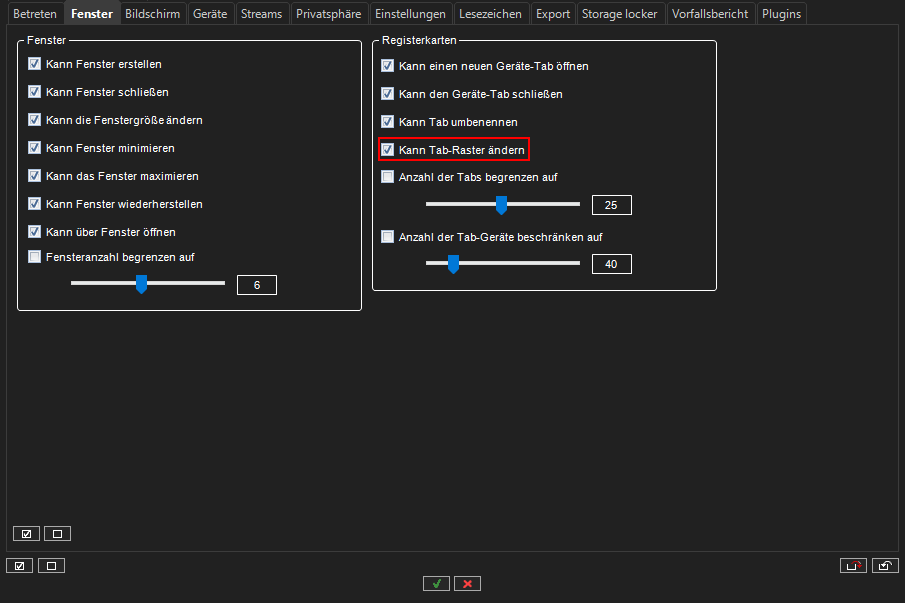Enable 'Fensteranzahl begrenzen auf' checkbox
905x603 pixels.
click(35, 257)
